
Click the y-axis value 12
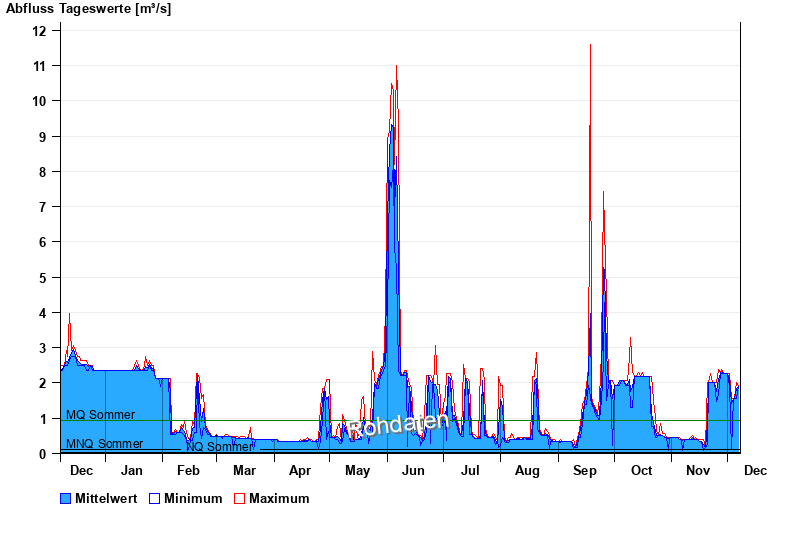coord(40,30)
